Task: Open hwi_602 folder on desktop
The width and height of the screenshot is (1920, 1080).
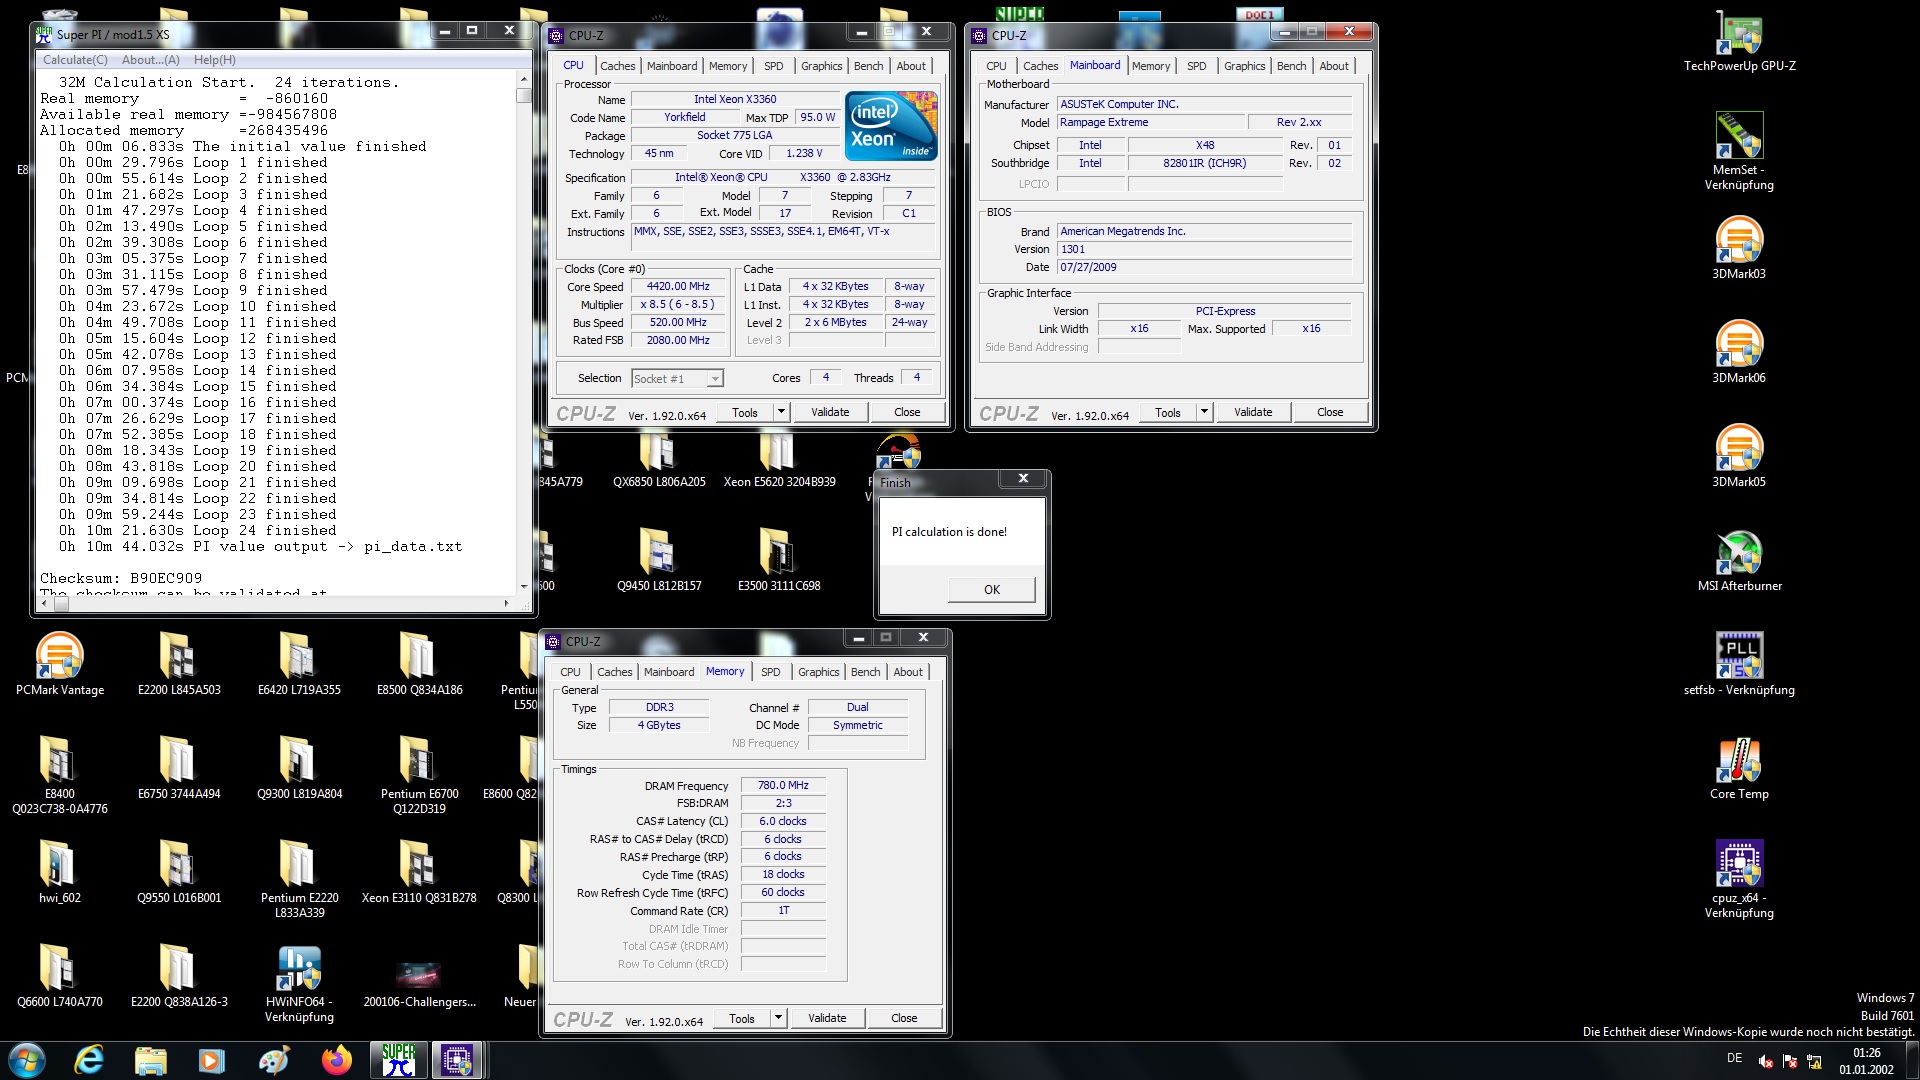Action: point(60,871)
